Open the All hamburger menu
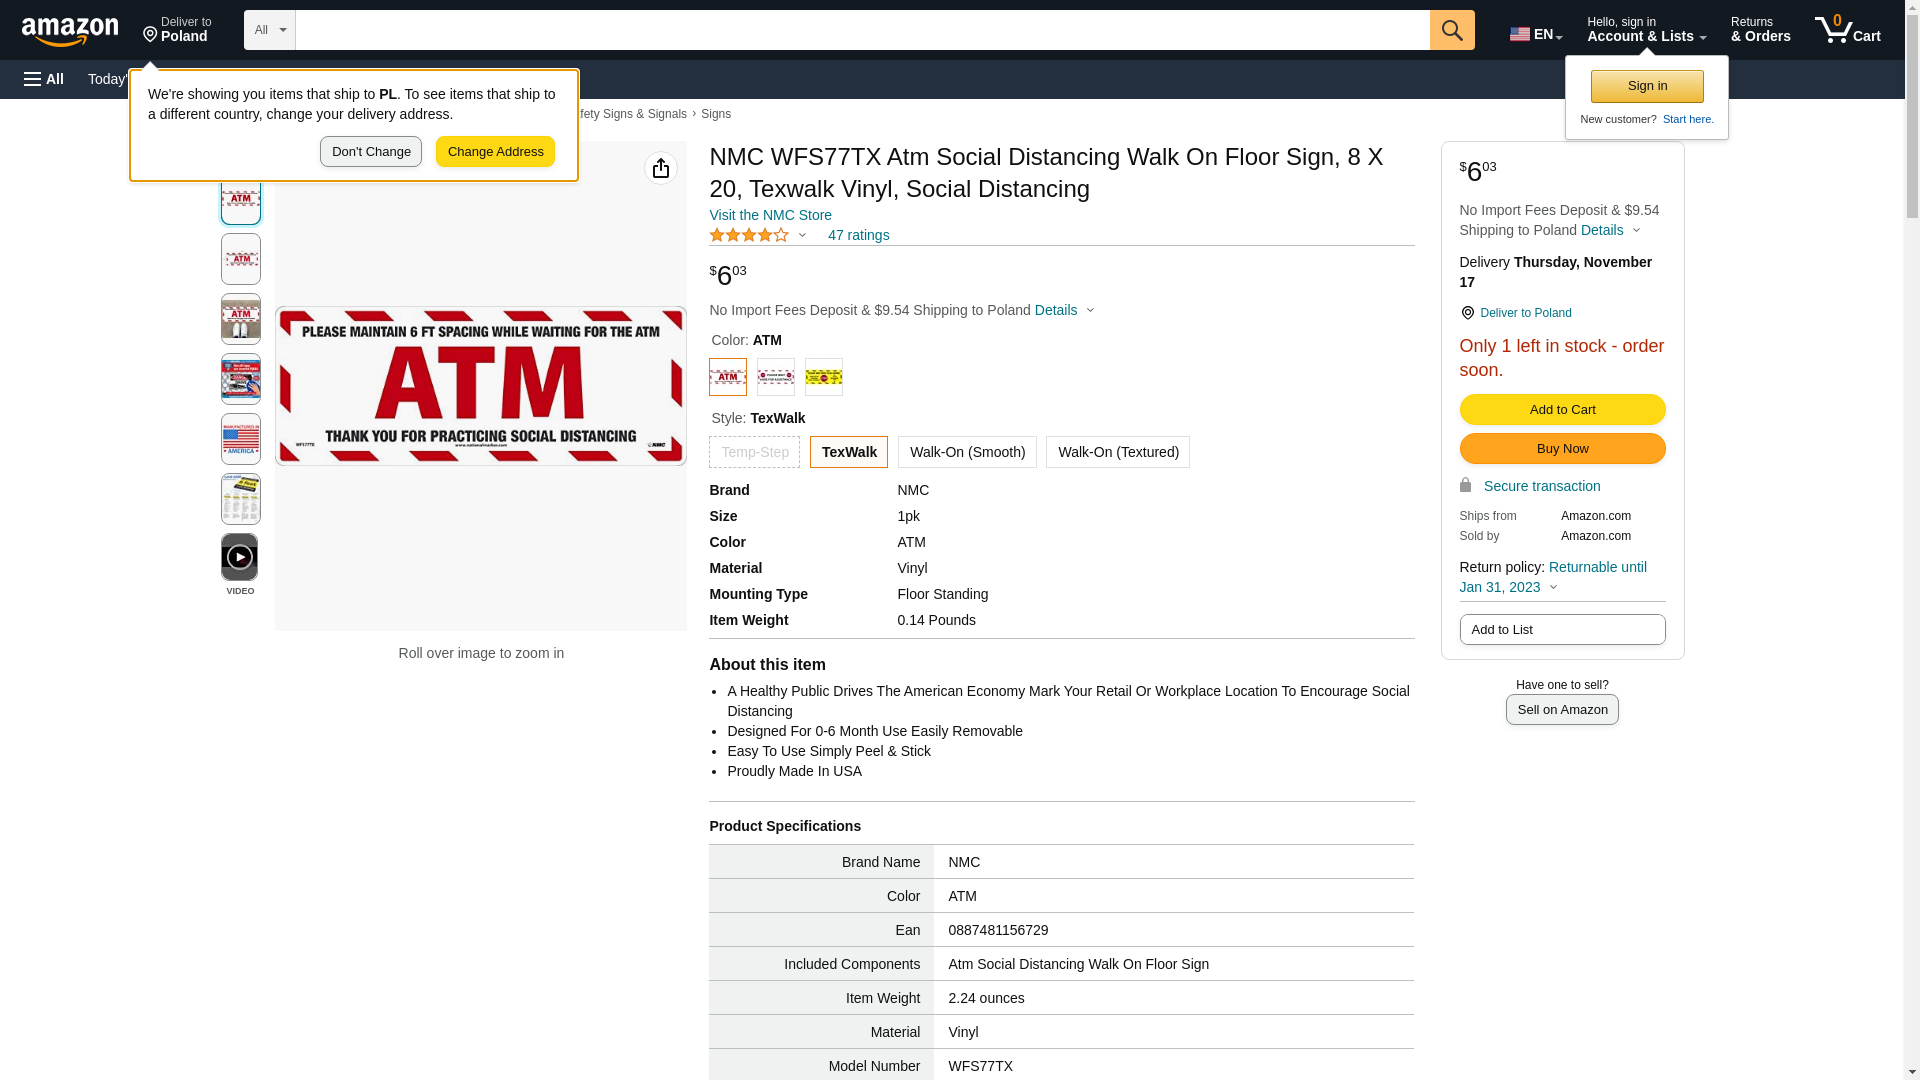Viewport: 1920px width, 1080px height. pos(44,79)
